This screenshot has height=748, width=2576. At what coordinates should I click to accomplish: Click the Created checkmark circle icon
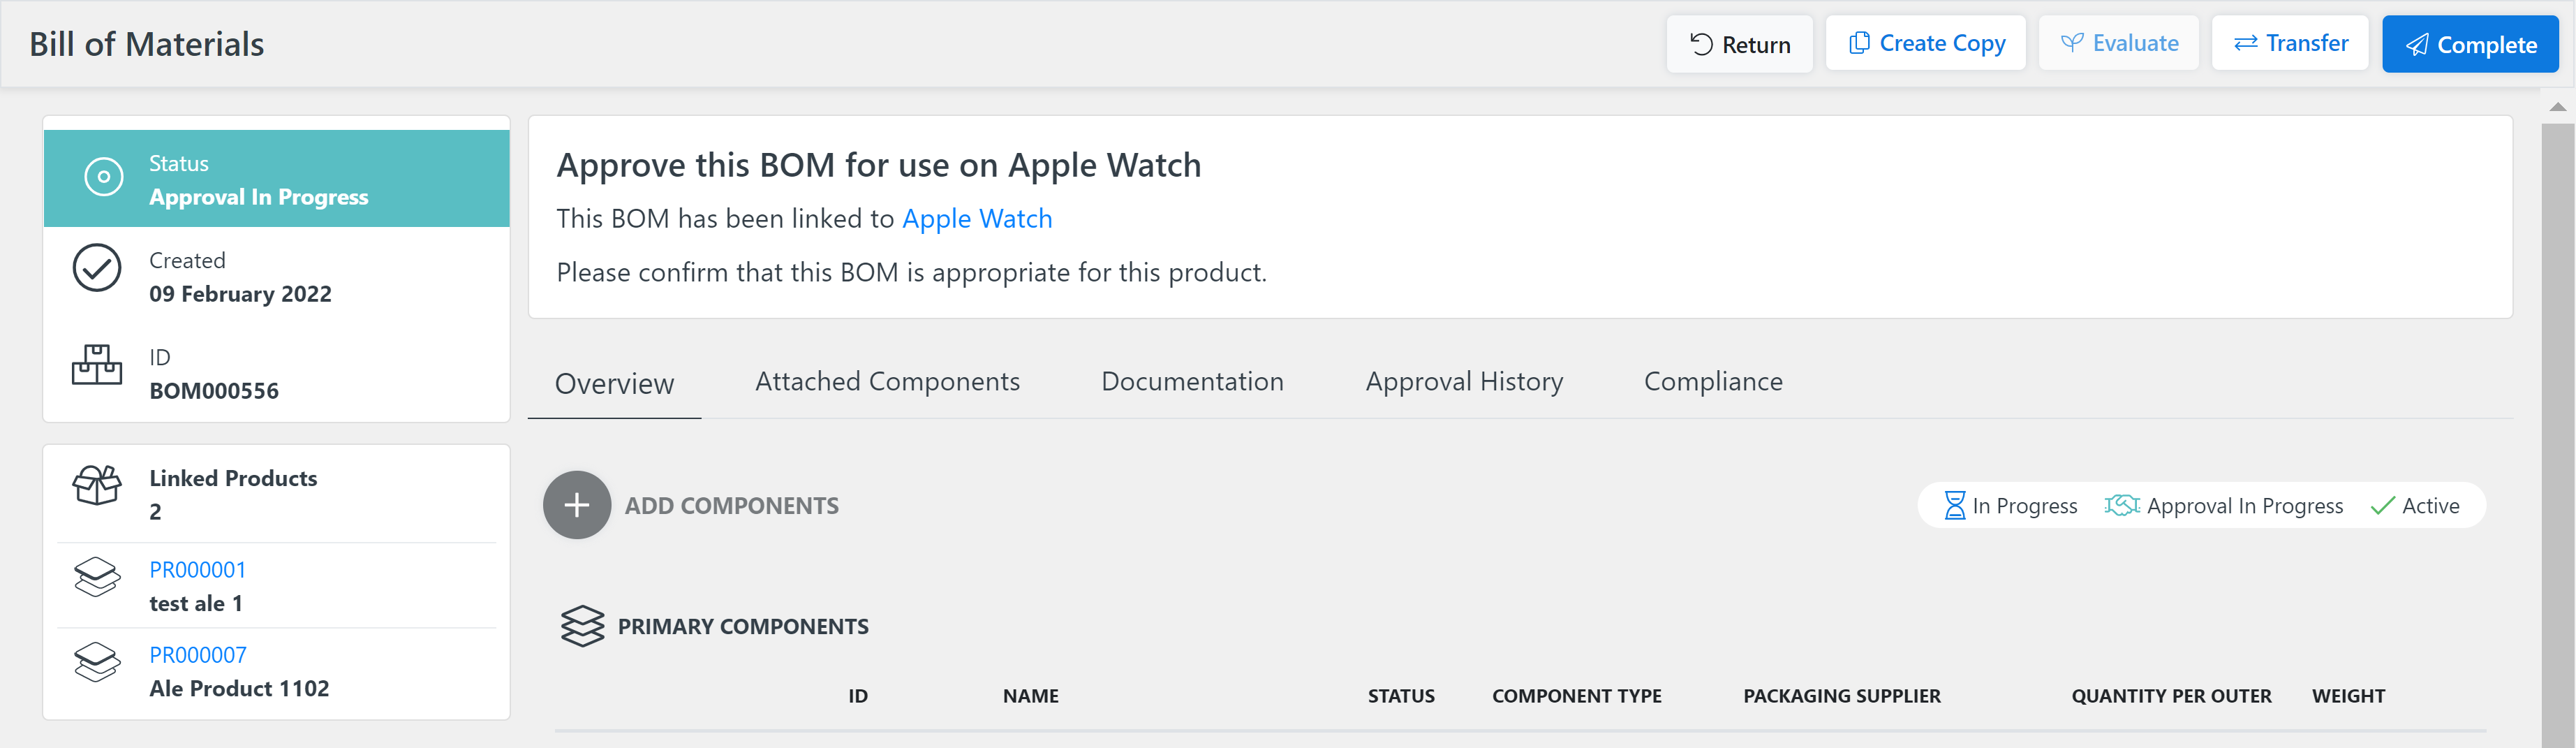[97, 268]
